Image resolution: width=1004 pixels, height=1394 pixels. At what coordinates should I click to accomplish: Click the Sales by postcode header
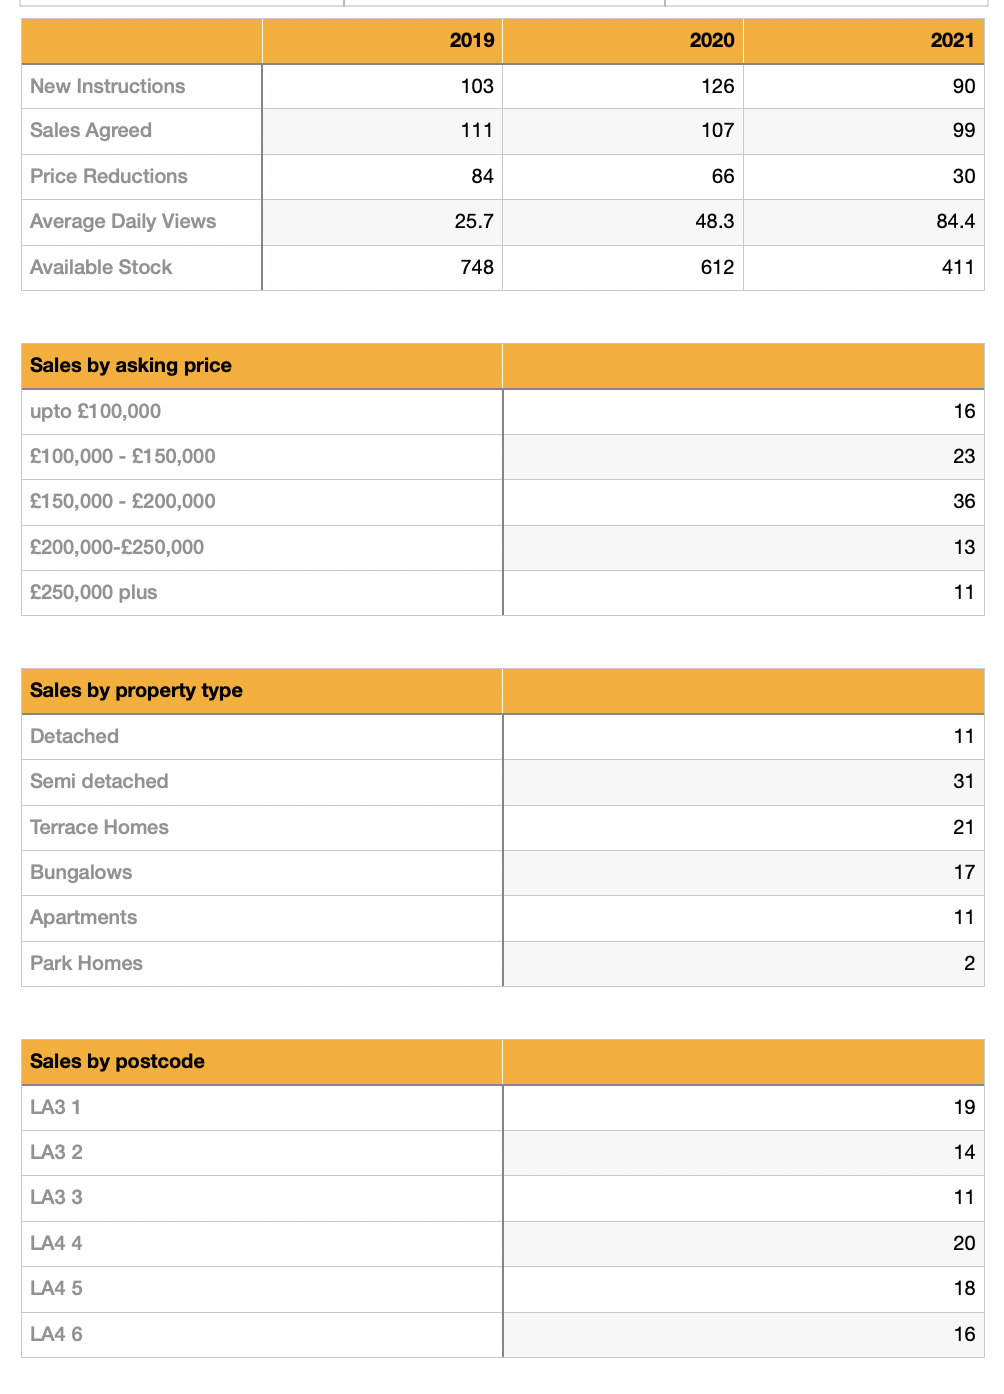coord(117,1062)
